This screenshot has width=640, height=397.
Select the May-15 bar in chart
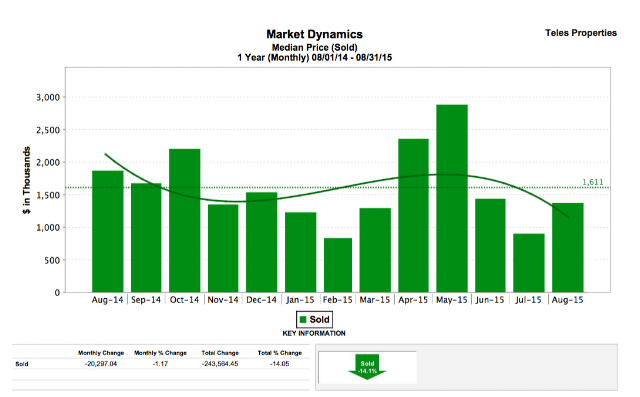tap(452, 198)
